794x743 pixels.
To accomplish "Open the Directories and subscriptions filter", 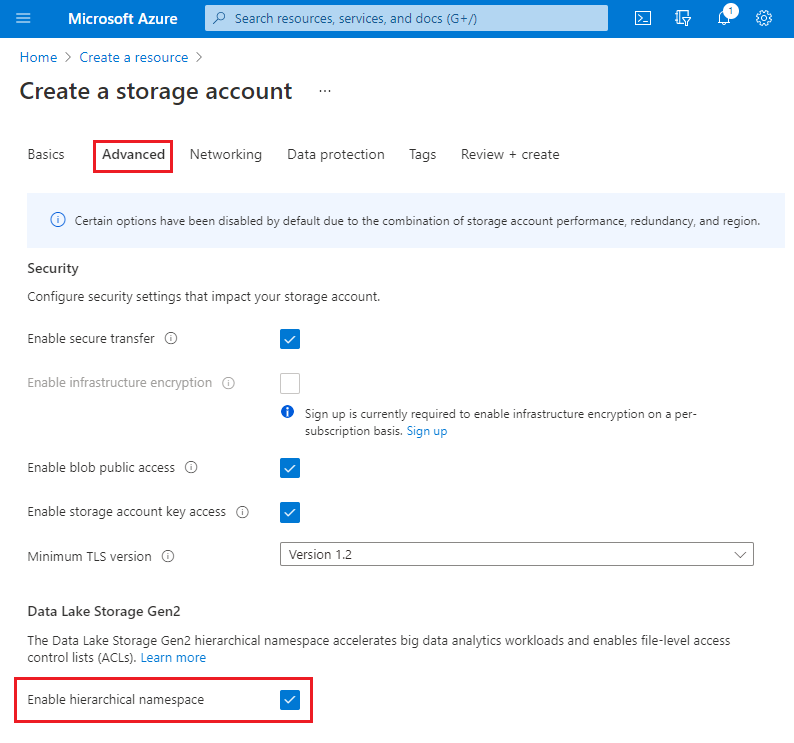I will 684,18.
